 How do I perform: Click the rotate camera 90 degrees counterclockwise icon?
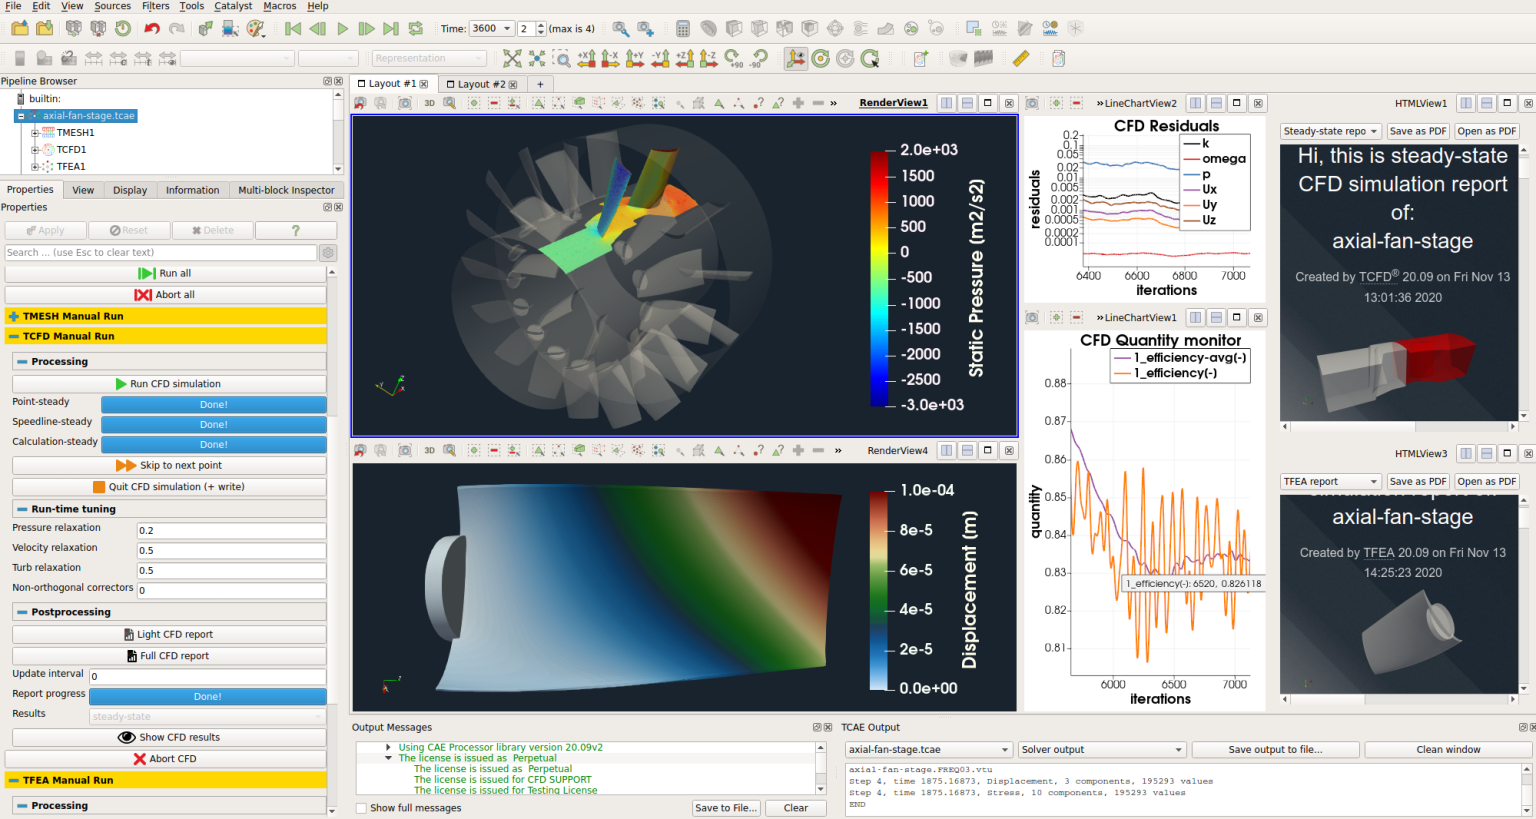[762, 58]
